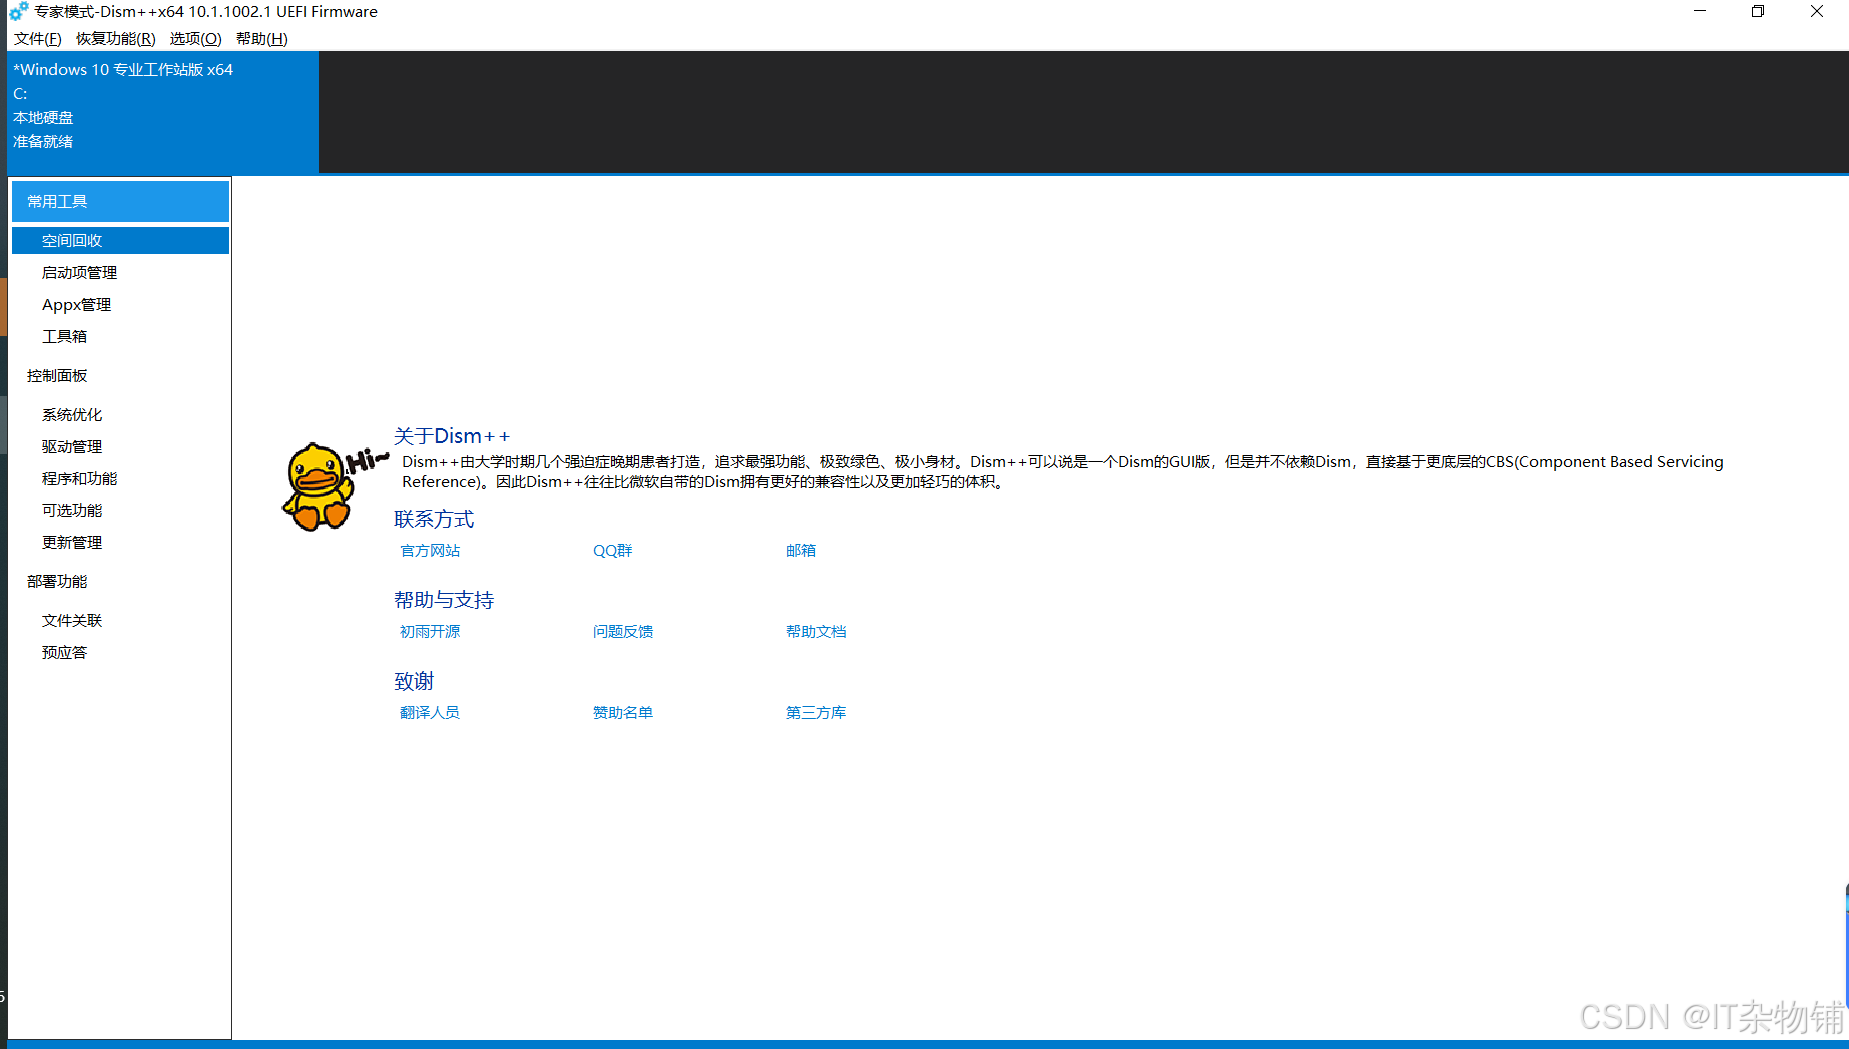Select 空间回收 in sidebar

coord(120,240)
